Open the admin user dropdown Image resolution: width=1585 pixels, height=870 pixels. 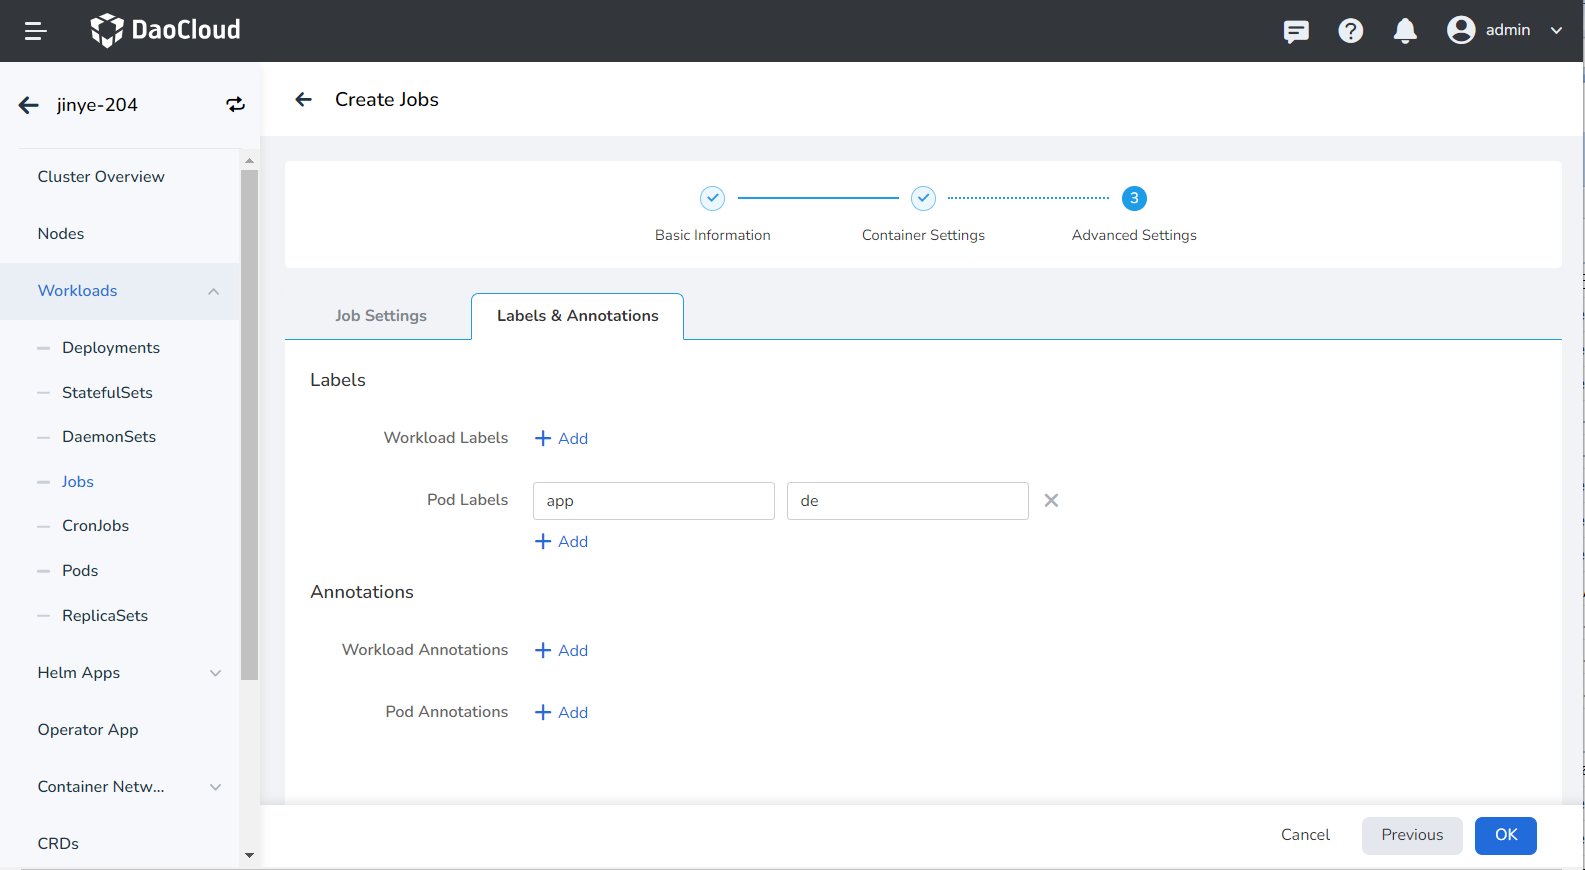tap(1504, 30)
